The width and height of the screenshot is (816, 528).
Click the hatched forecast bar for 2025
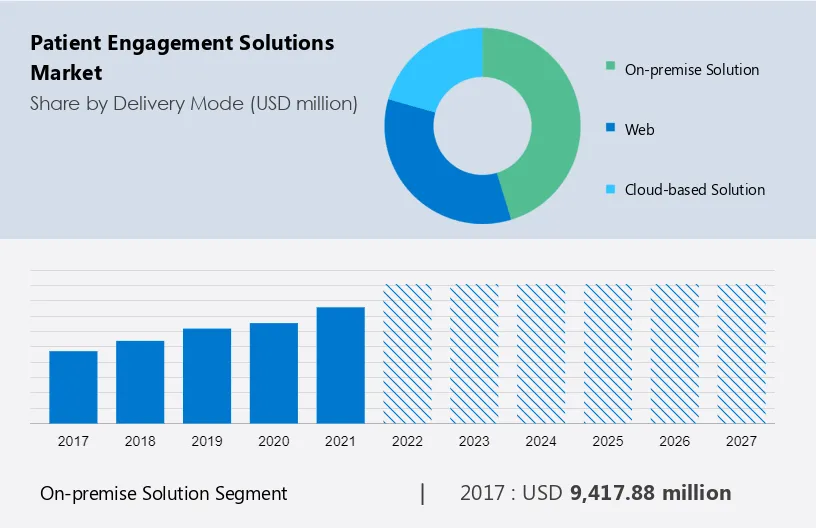coord(608,354)
